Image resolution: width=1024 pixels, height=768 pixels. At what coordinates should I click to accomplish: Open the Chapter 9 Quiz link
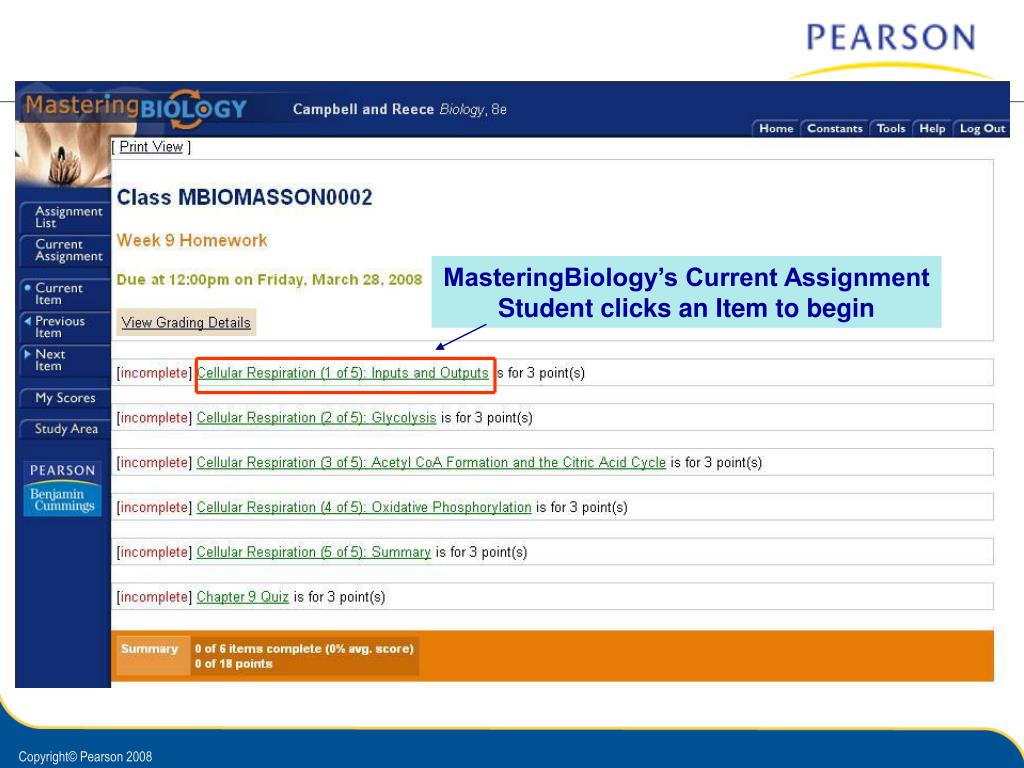click(242, 597)
